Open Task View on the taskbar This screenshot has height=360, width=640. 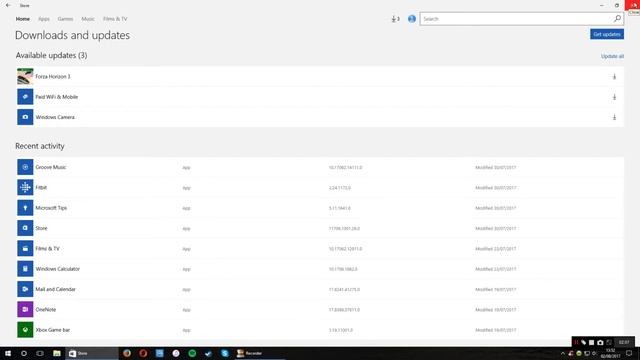click(x=40, y=353)
